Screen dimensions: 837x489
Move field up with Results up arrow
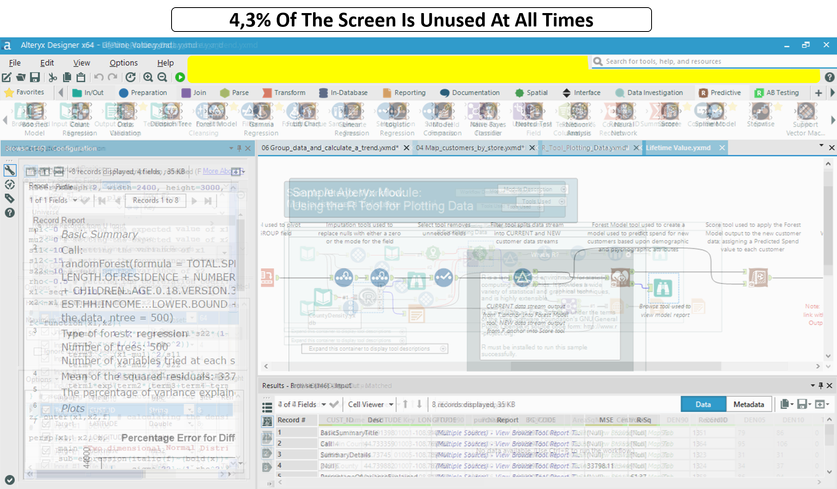click(405, 404)
